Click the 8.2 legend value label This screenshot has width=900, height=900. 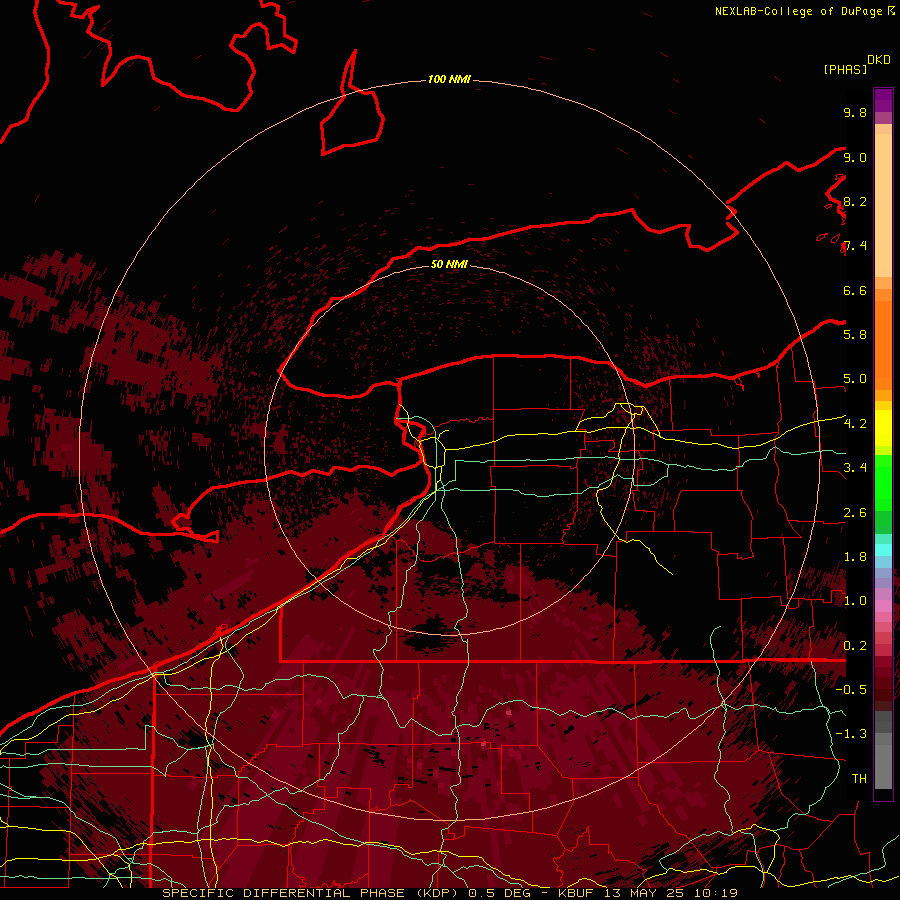(x=855, y=201)
